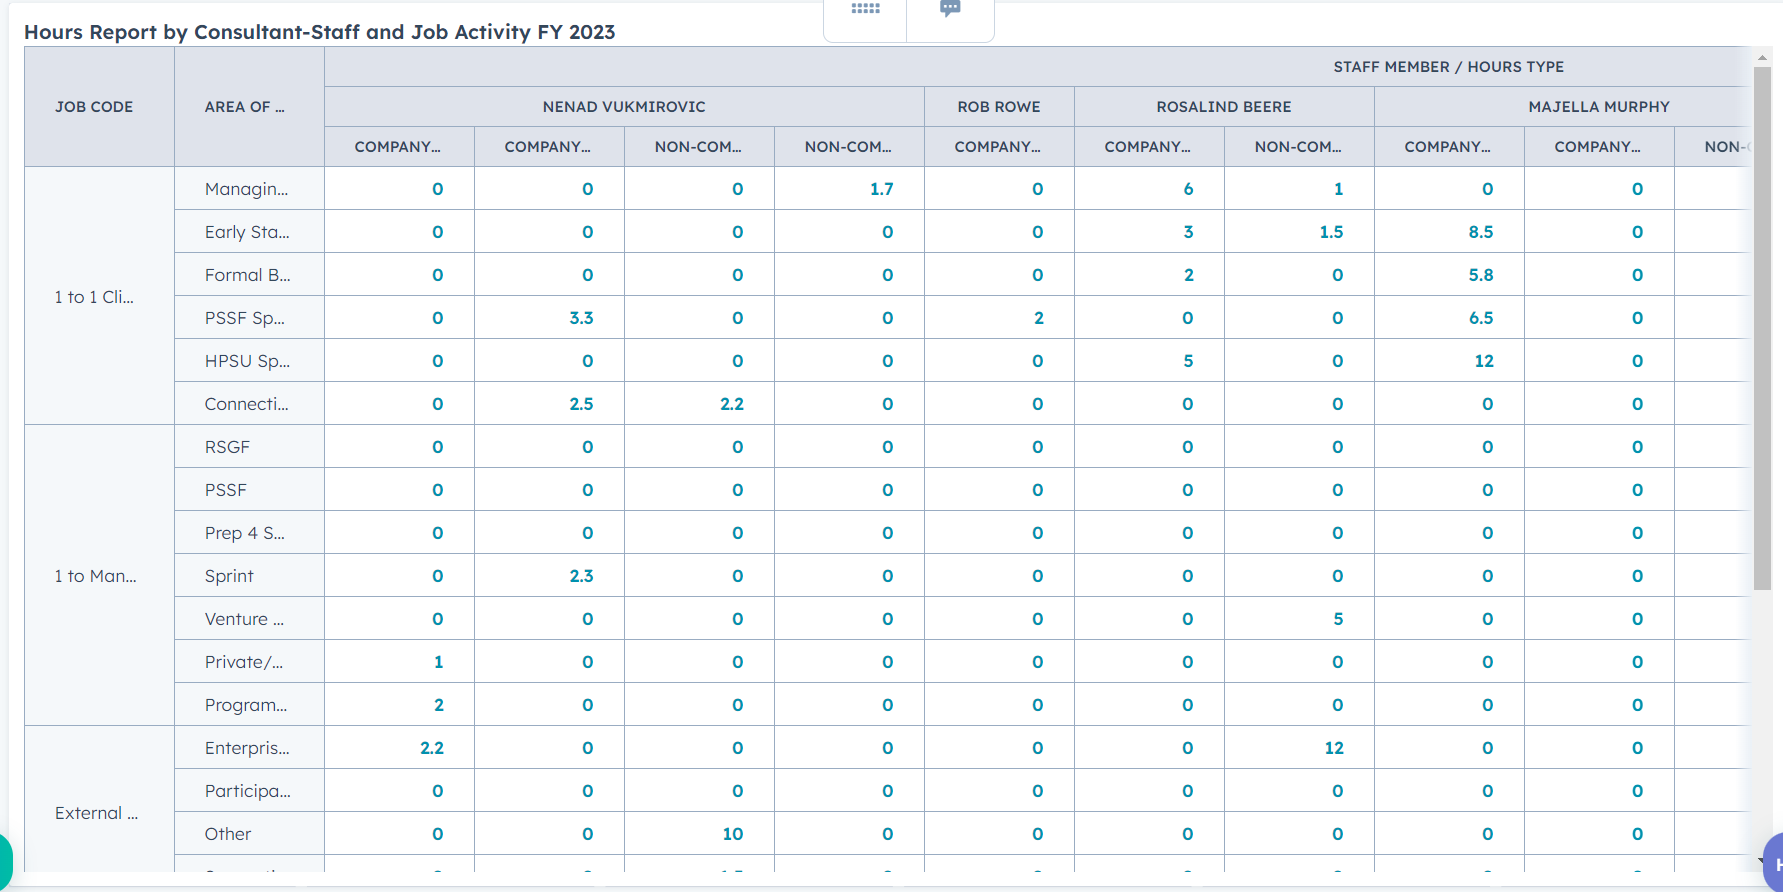Image resolution: width=1783 pixels, height=892 pixels.
Task: Click the green circular widget button
Action: coord(4,860)
